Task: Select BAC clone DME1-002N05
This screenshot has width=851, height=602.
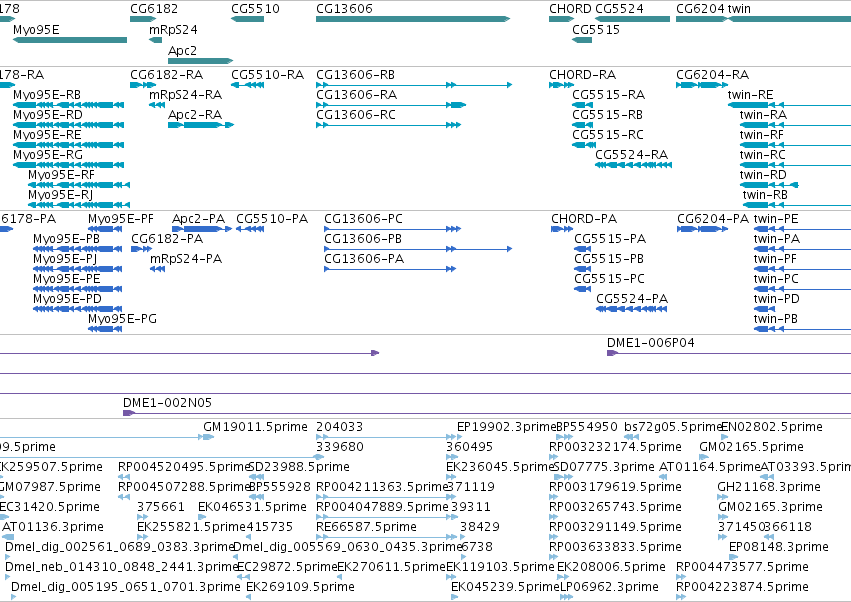Action: [x=167, y=403]
